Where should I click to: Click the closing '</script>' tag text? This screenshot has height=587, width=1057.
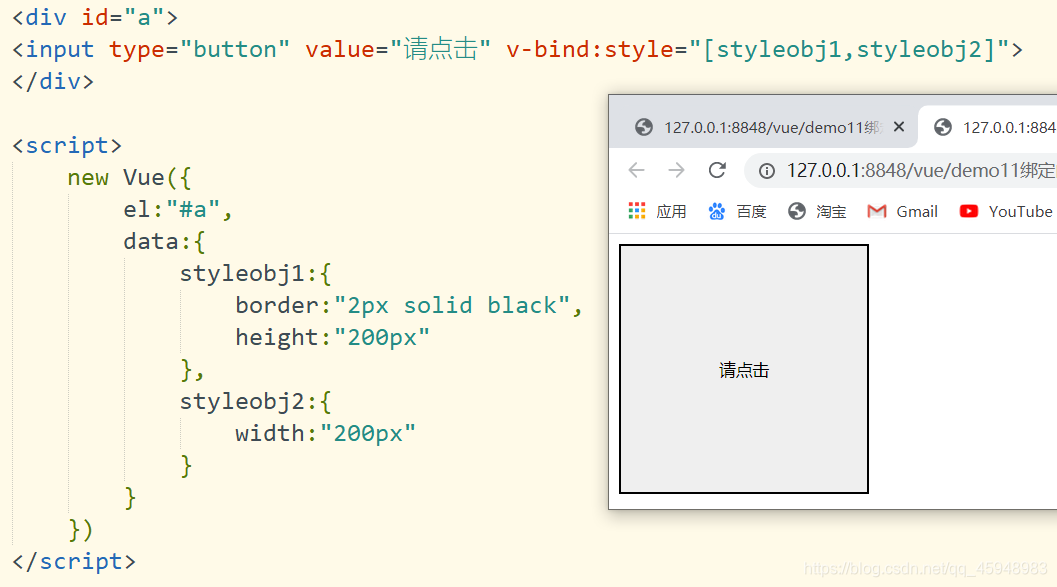point(73,561)
